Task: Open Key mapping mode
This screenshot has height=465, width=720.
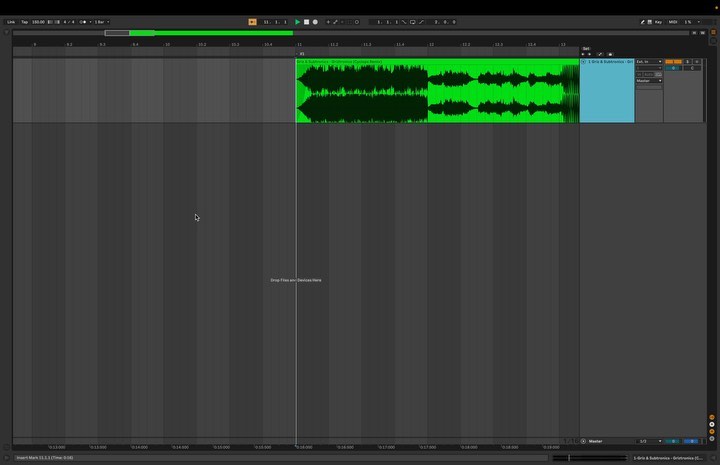Action: point(658,22)
